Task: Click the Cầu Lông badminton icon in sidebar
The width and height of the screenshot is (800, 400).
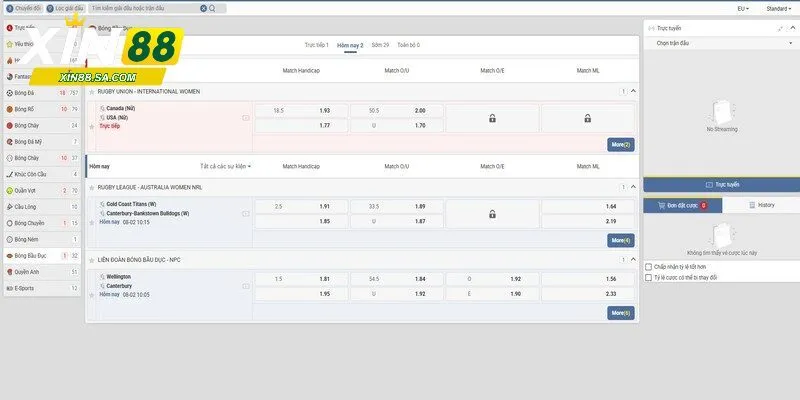Action: [x=8, y=206]
